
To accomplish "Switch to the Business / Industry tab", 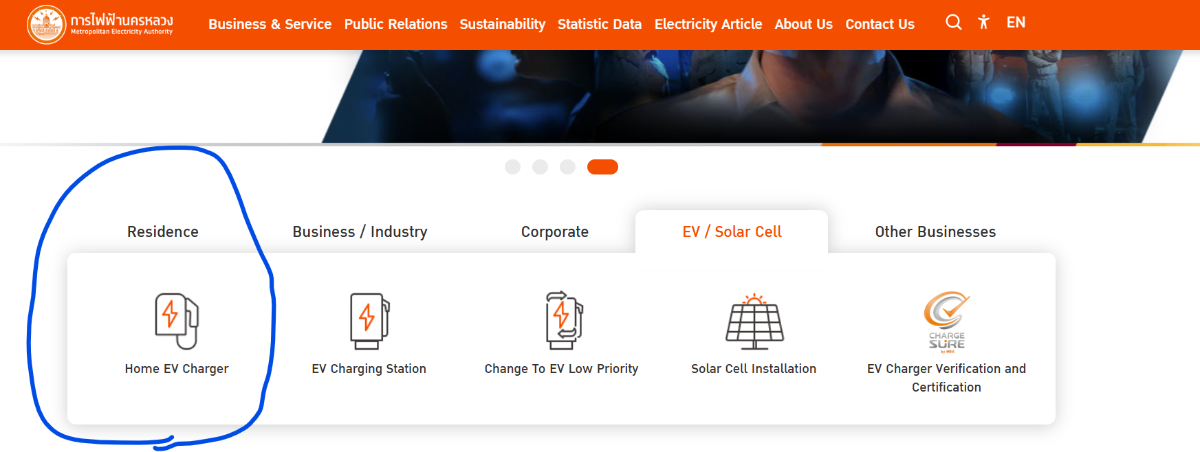I will [x=360, y=232].
